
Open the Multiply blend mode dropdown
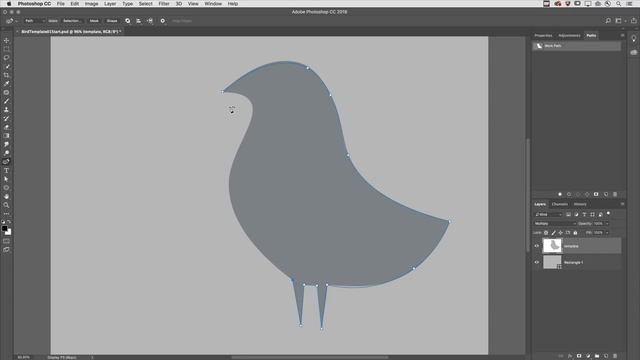[x=555, y=223]
